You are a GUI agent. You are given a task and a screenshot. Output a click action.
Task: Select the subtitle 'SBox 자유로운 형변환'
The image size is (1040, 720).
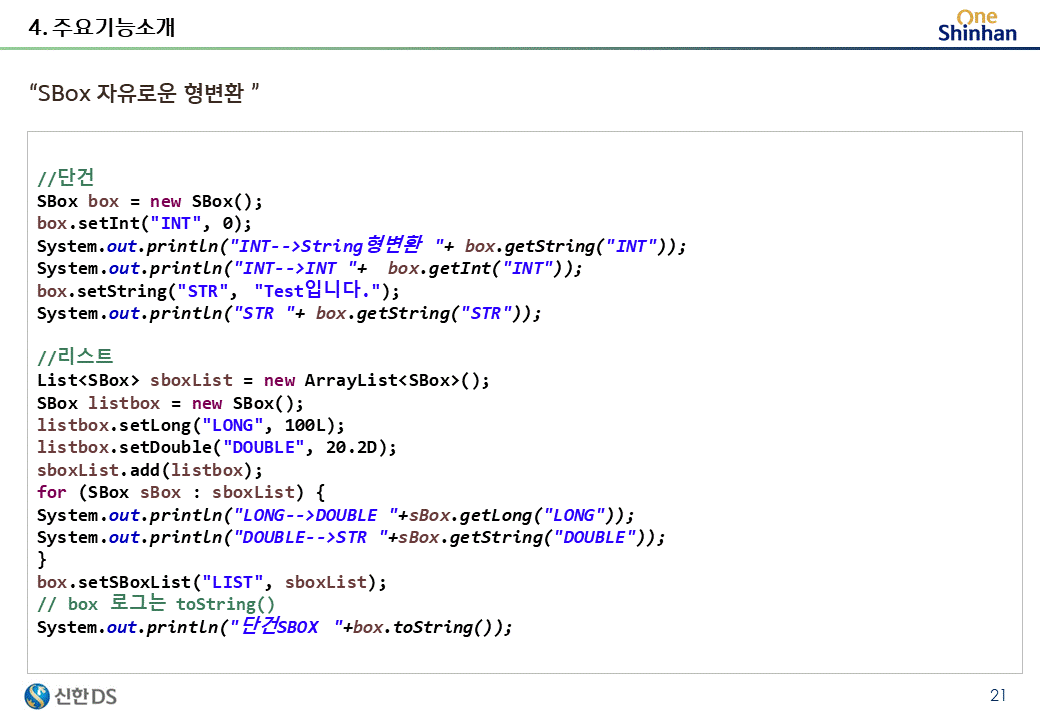coord(144,93)
